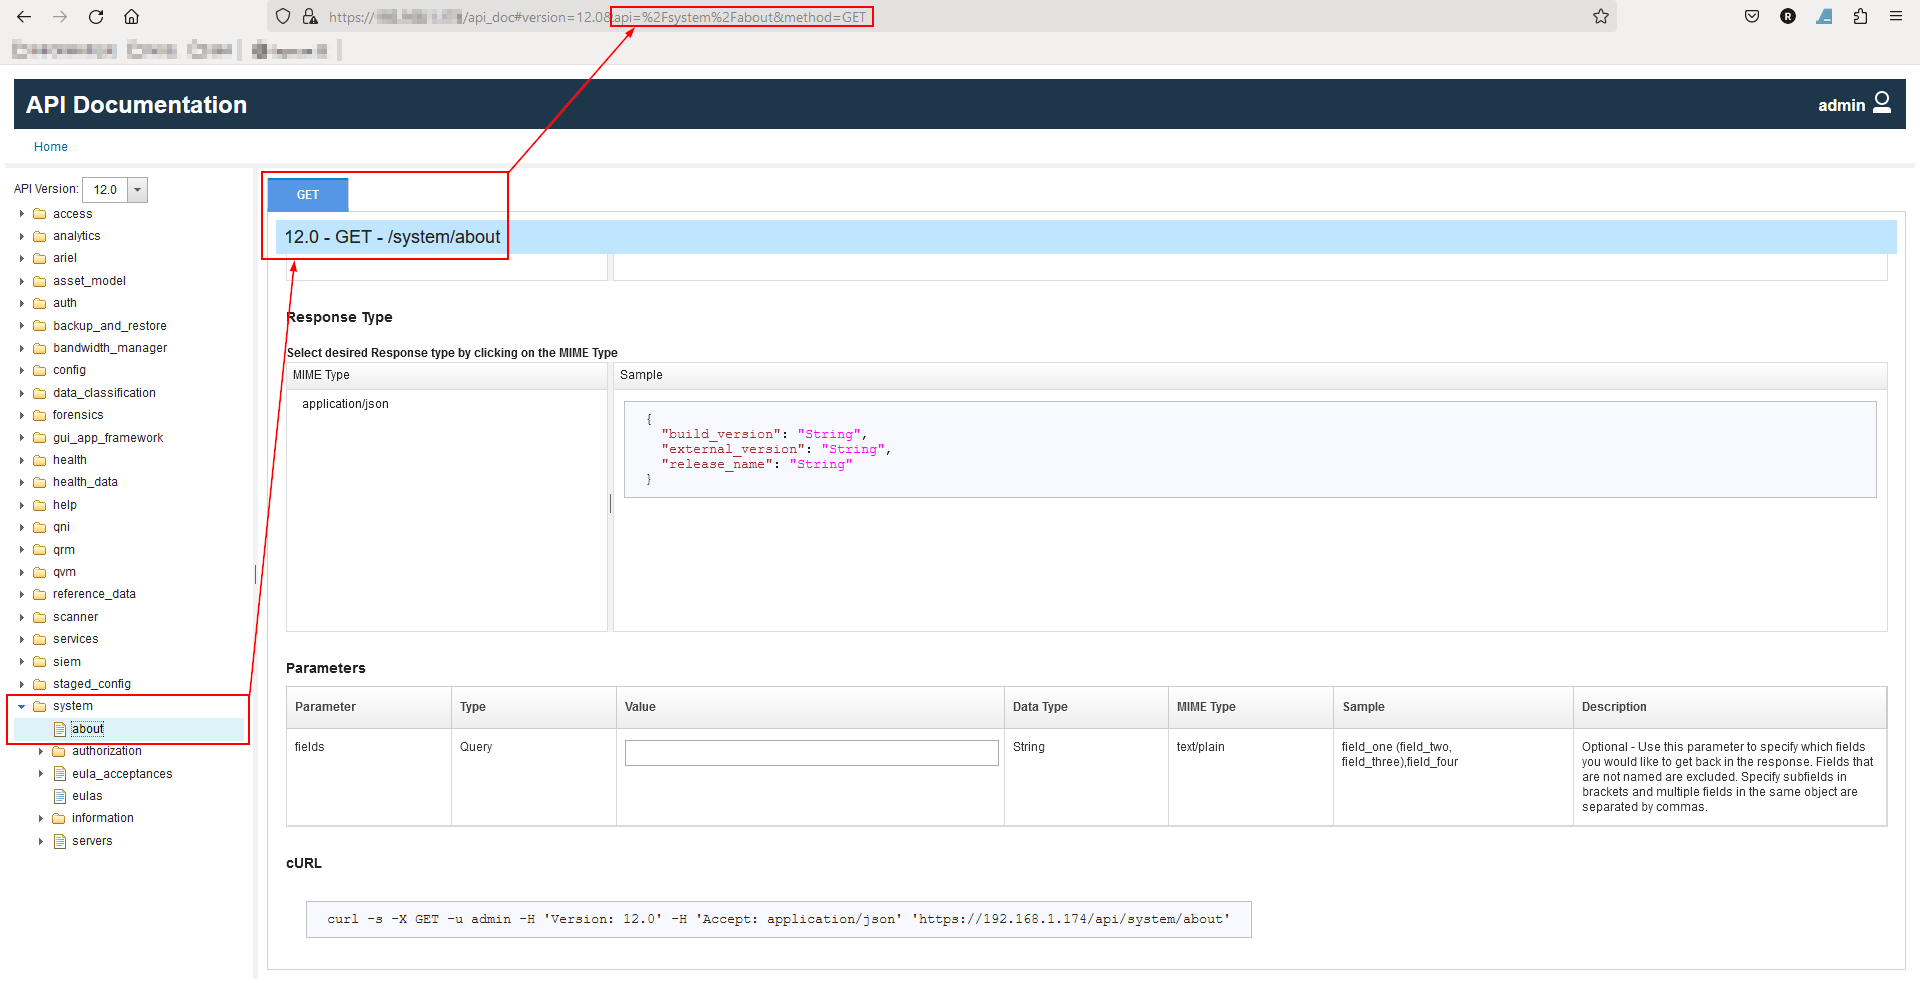This screenshot has height=983, width=1920.
Task: Click the eulas document icon
Action: [x=60, y=796]
